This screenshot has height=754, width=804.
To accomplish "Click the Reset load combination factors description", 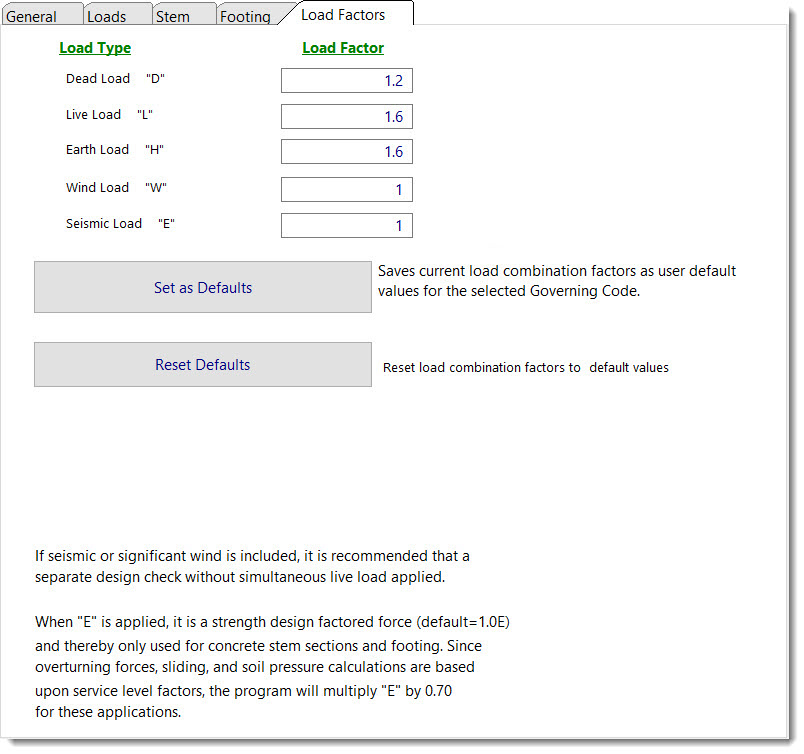I will click(526, 368).
